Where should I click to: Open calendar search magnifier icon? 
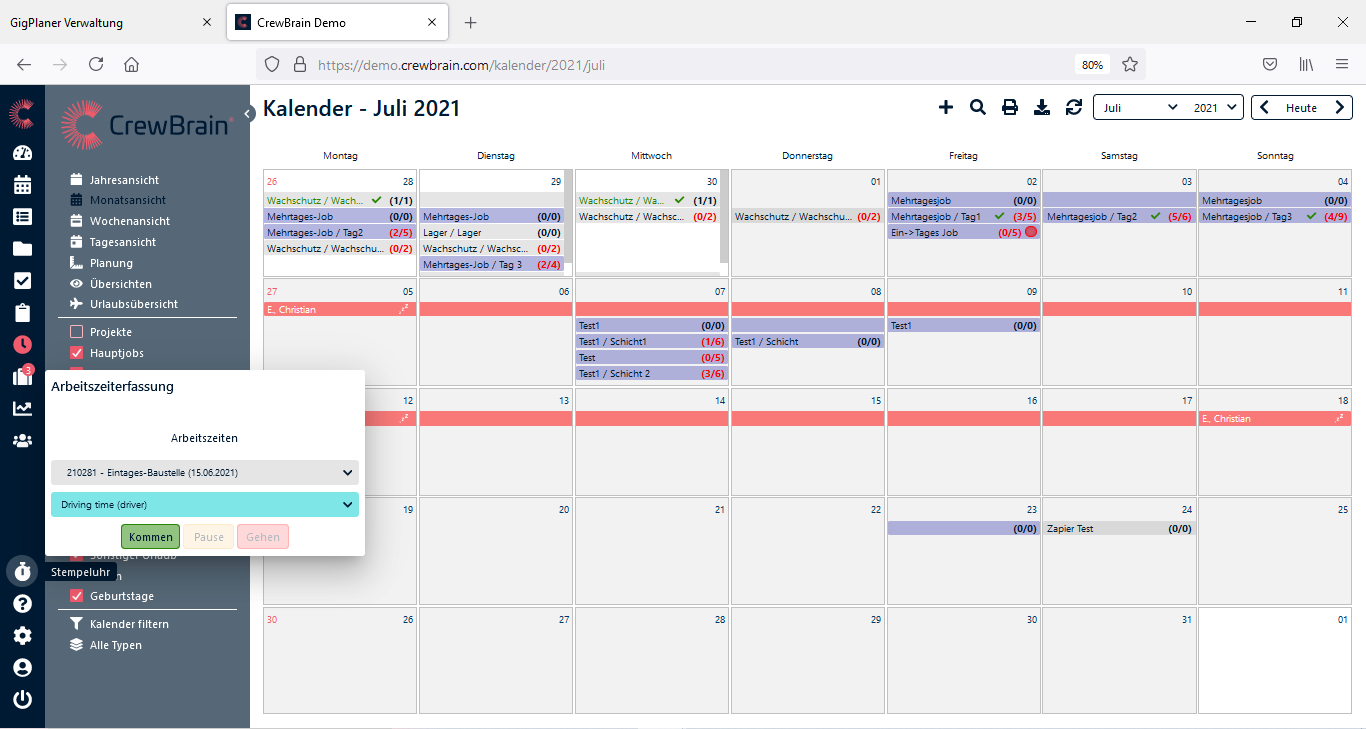(x=978, y=107)
